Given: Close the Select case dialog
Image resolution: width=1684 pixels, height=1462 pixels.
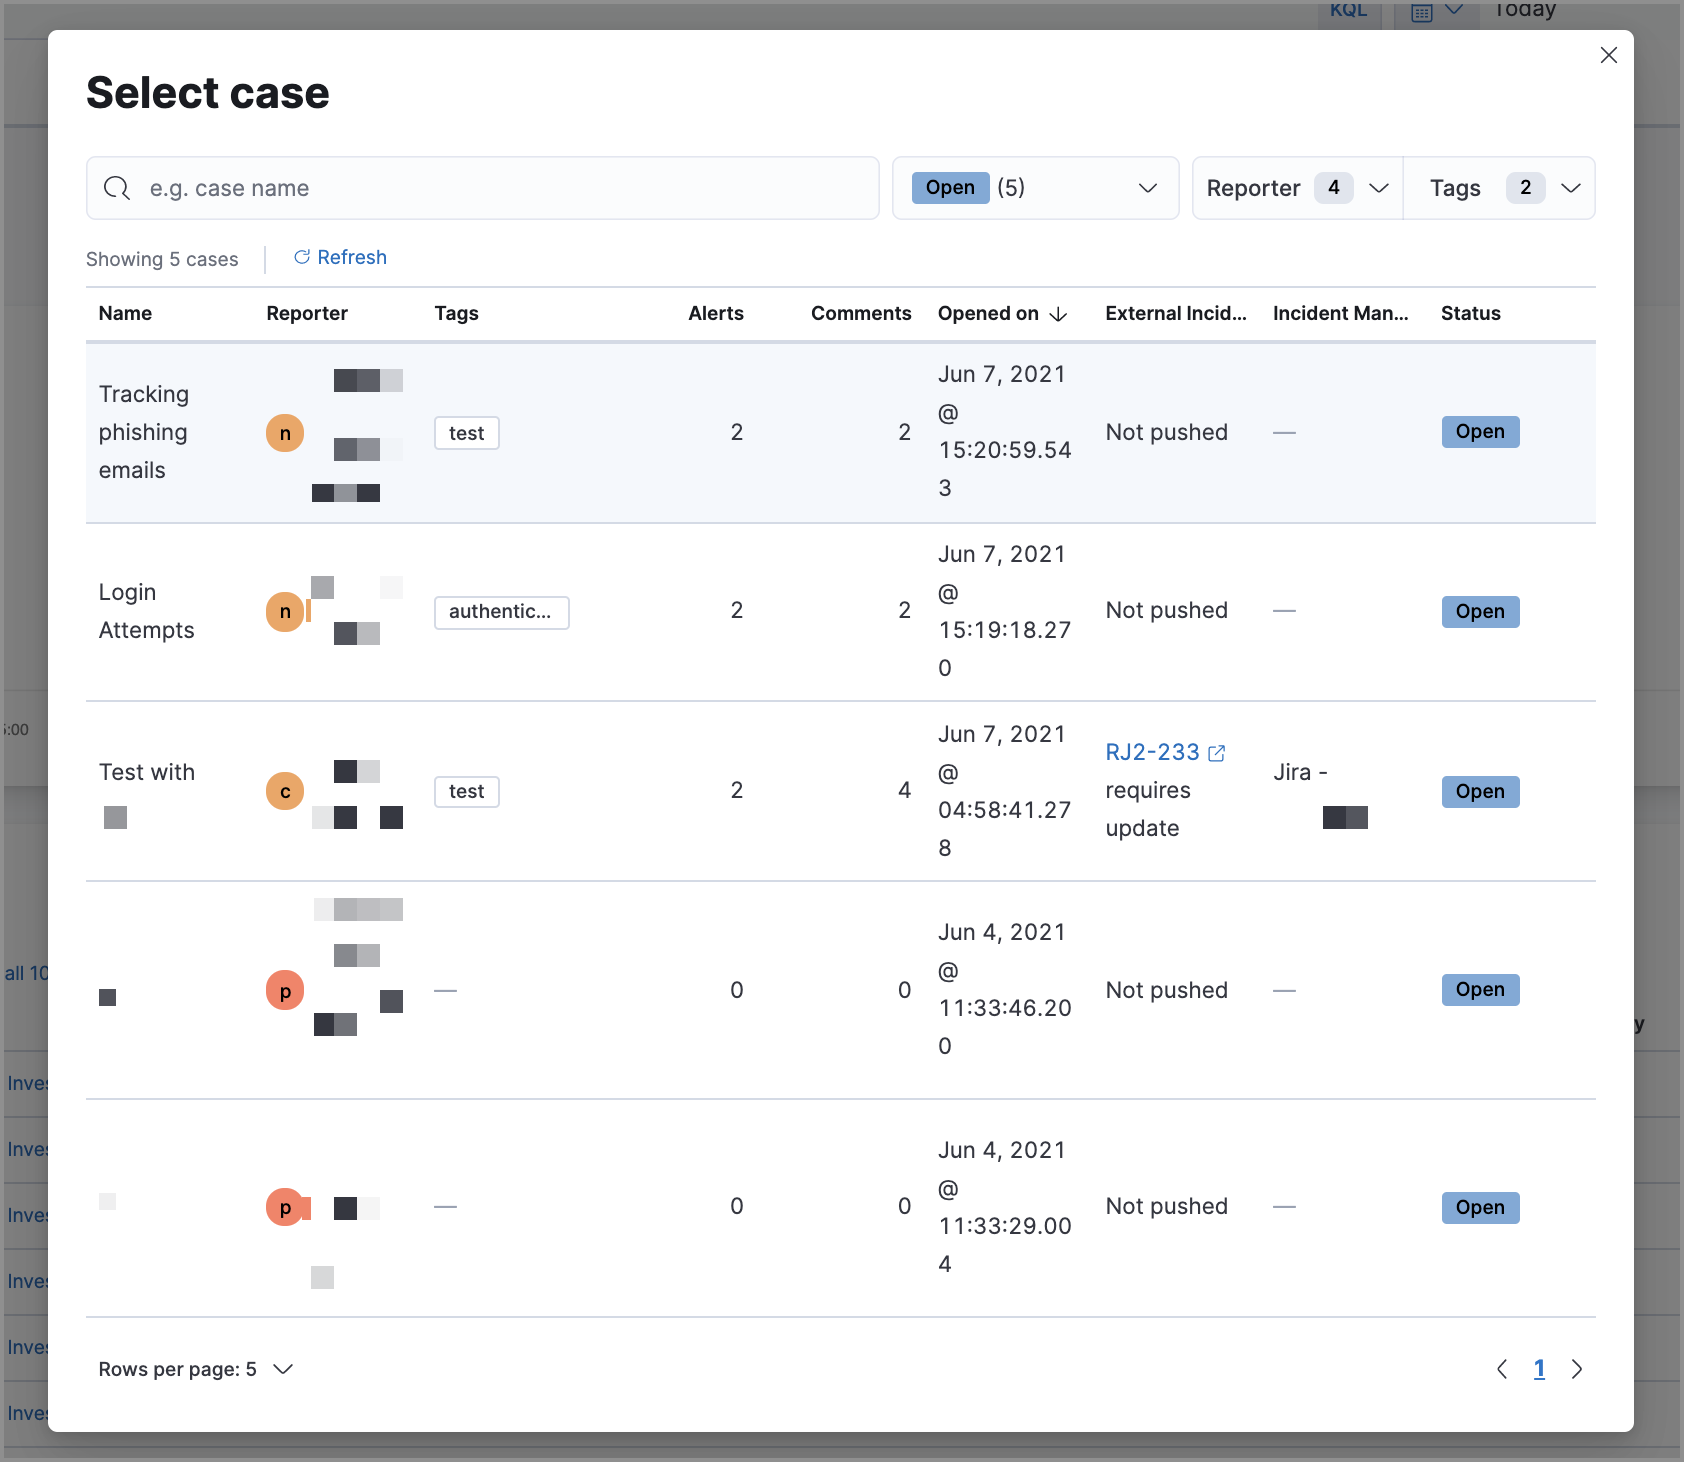Looking at the screenshot, I should (1609, 55).
